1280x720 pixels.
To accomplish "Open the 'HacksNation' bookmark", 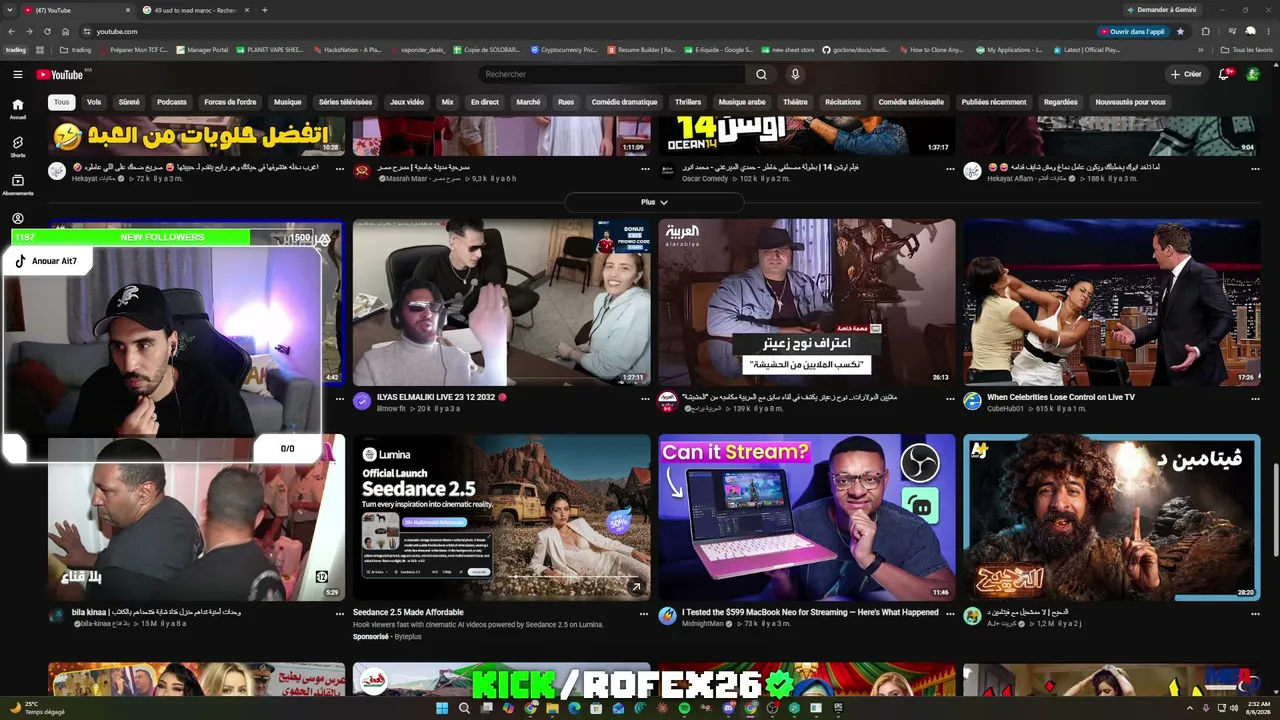I will click(x=347, y=50).
